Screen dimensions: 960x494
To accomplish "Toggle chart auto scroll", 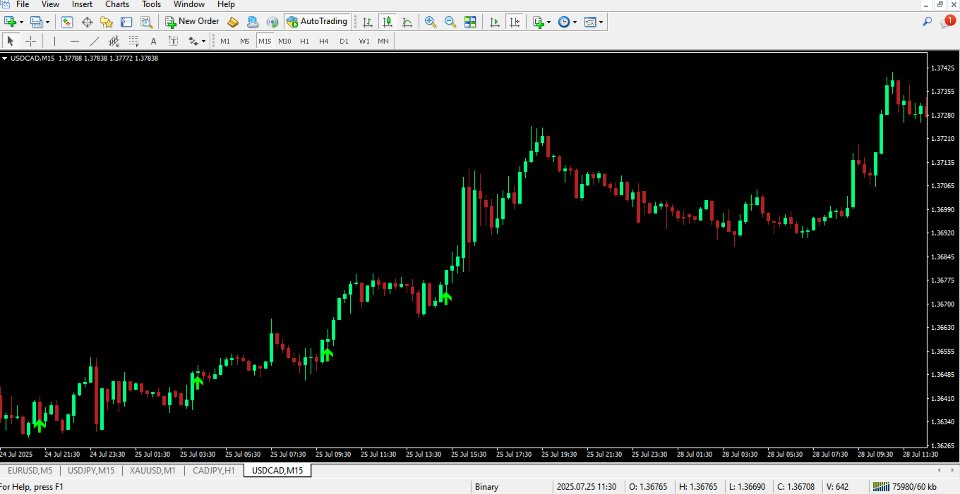I will click(x=495, y=22).
